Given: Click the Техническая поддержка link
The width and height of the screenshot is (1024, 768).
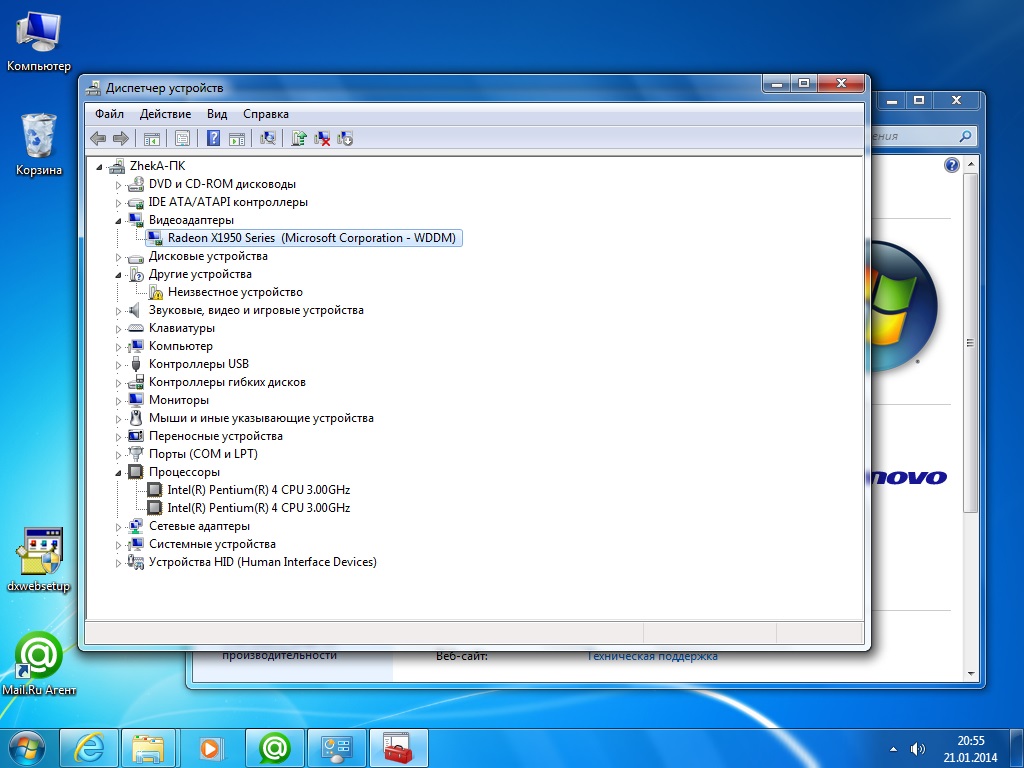Looking at the screenshot, I should [x=652, y=656].
